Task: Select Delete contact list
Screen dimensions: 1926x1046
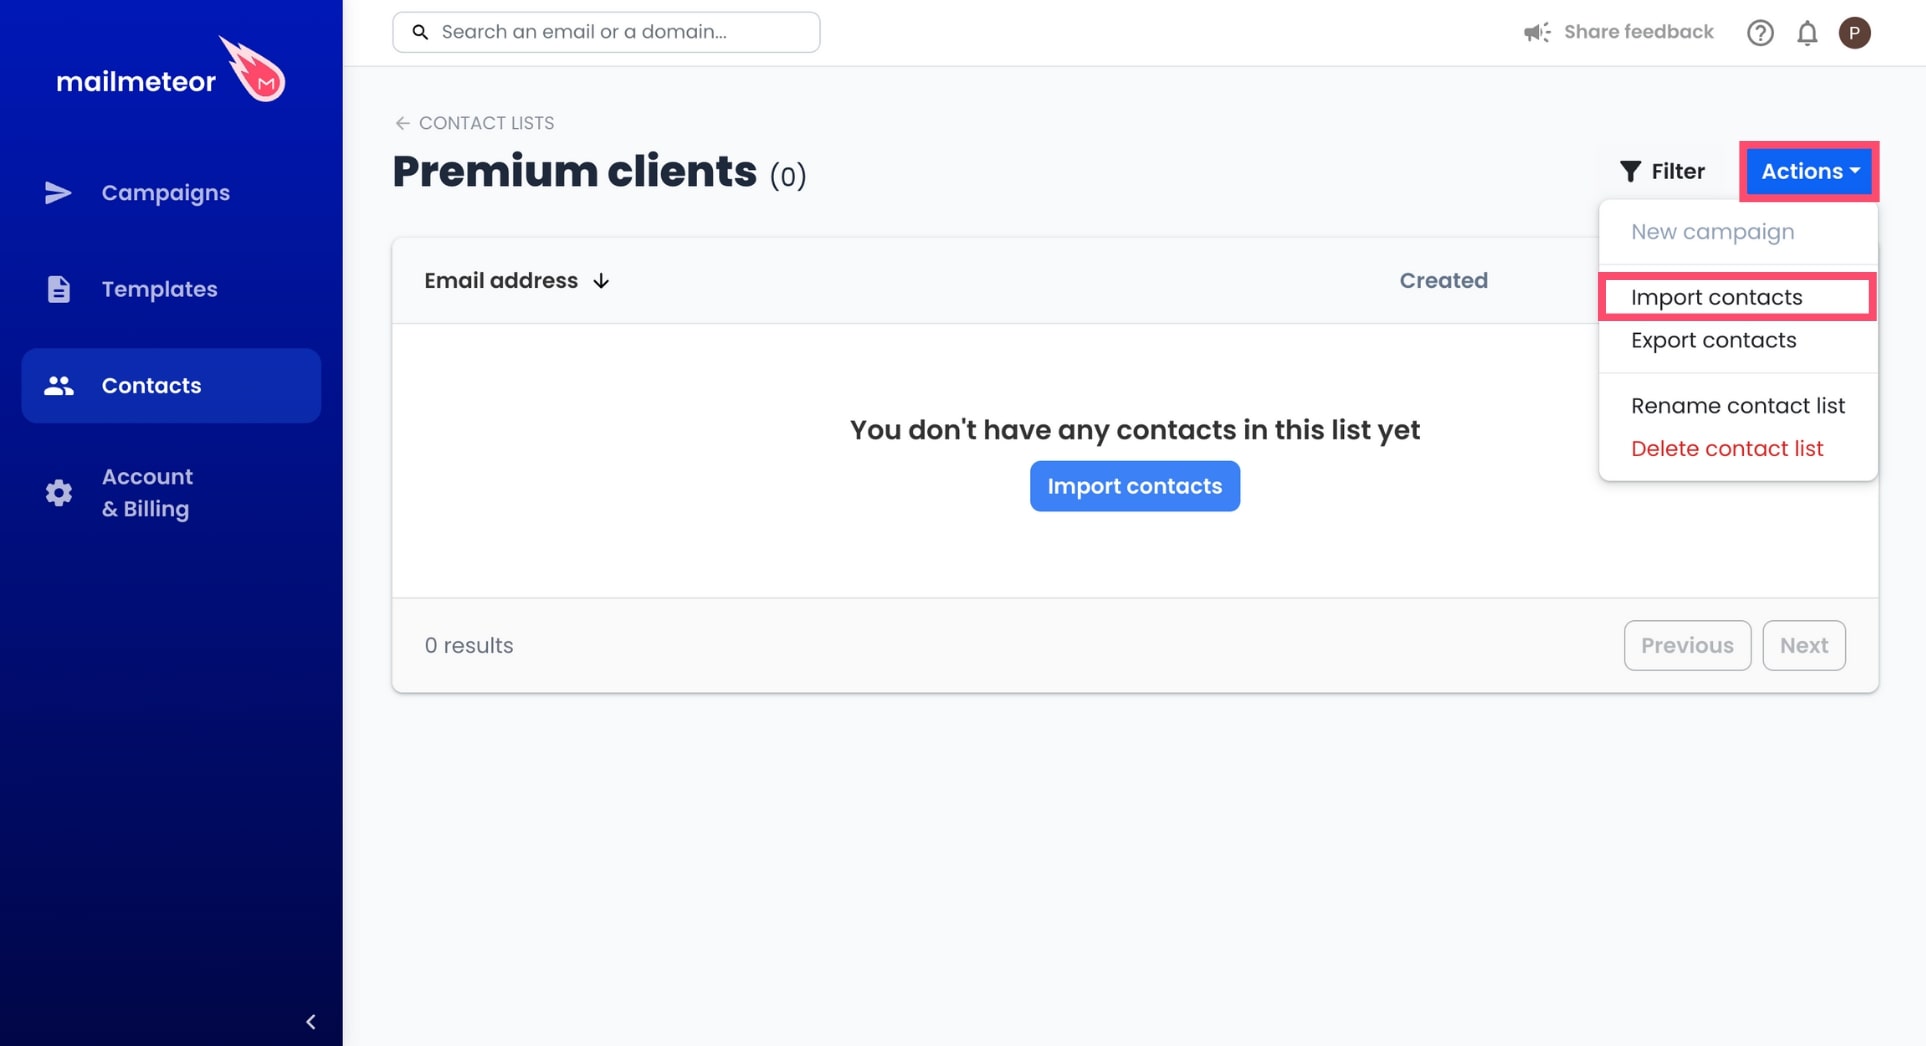Action: (1726, 448)
